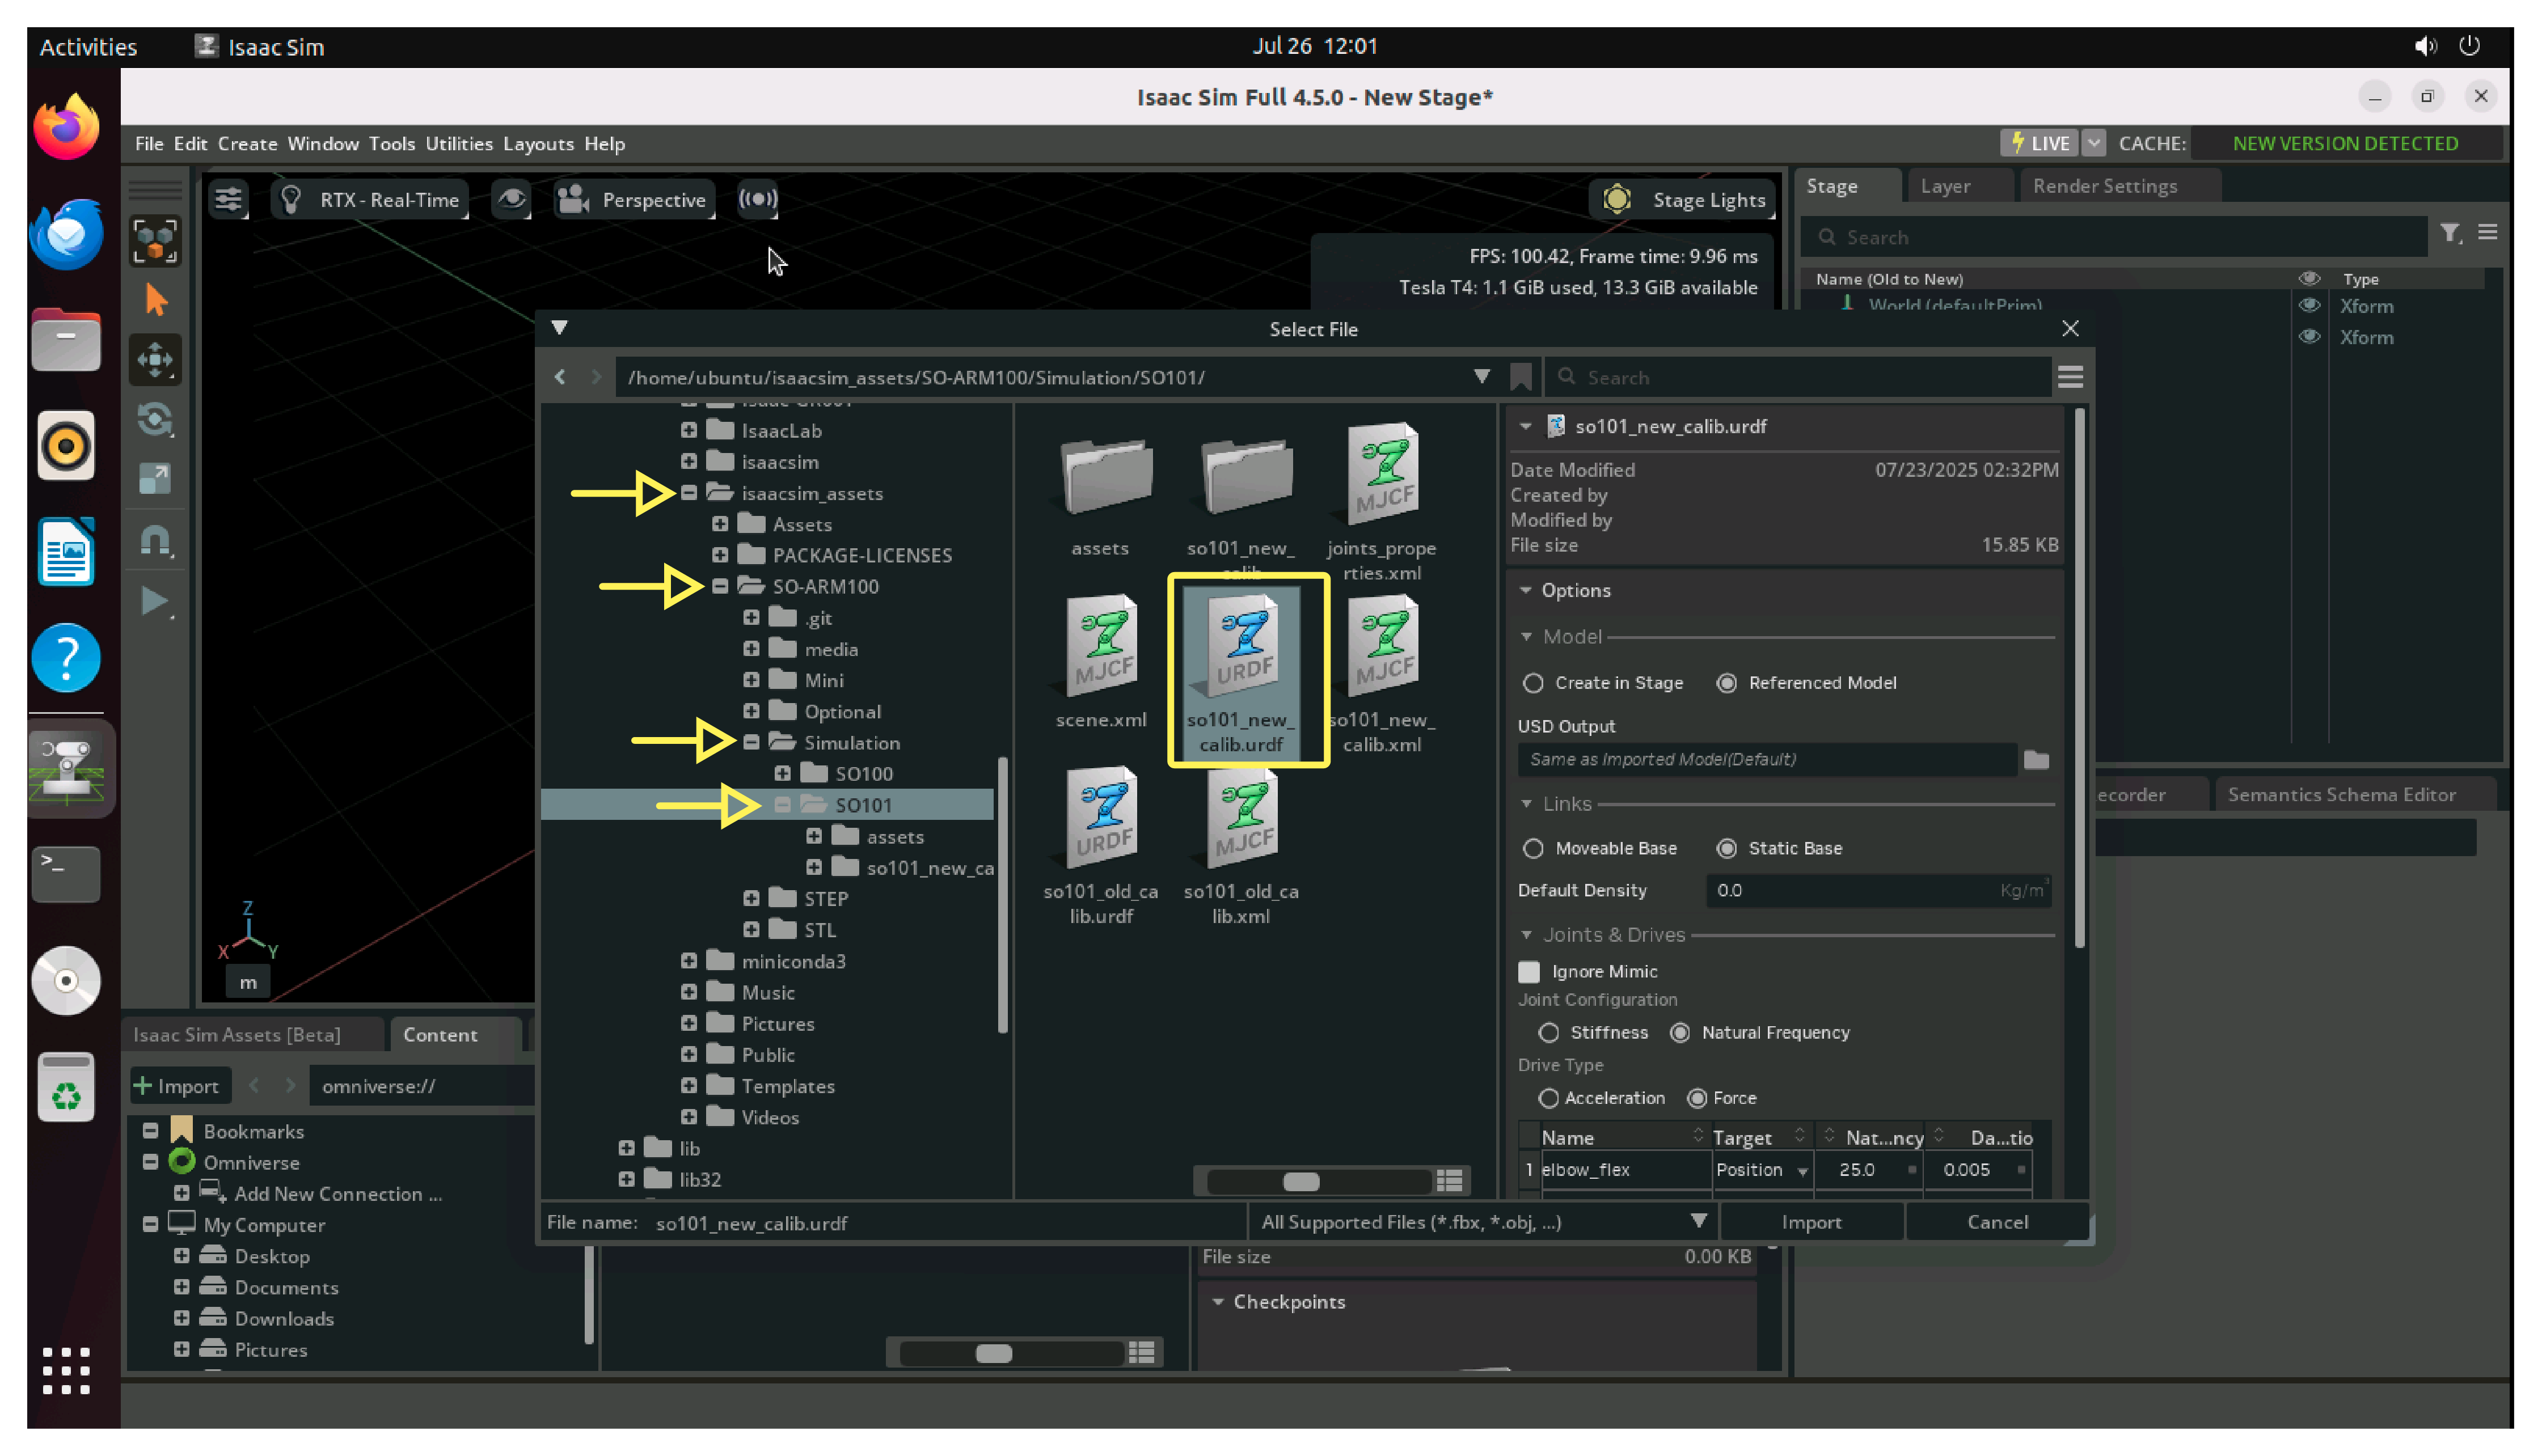Screen dimensions: 2542x1456
Task: Click the bookmark icon in file dialog
Action: (1521, 377)
